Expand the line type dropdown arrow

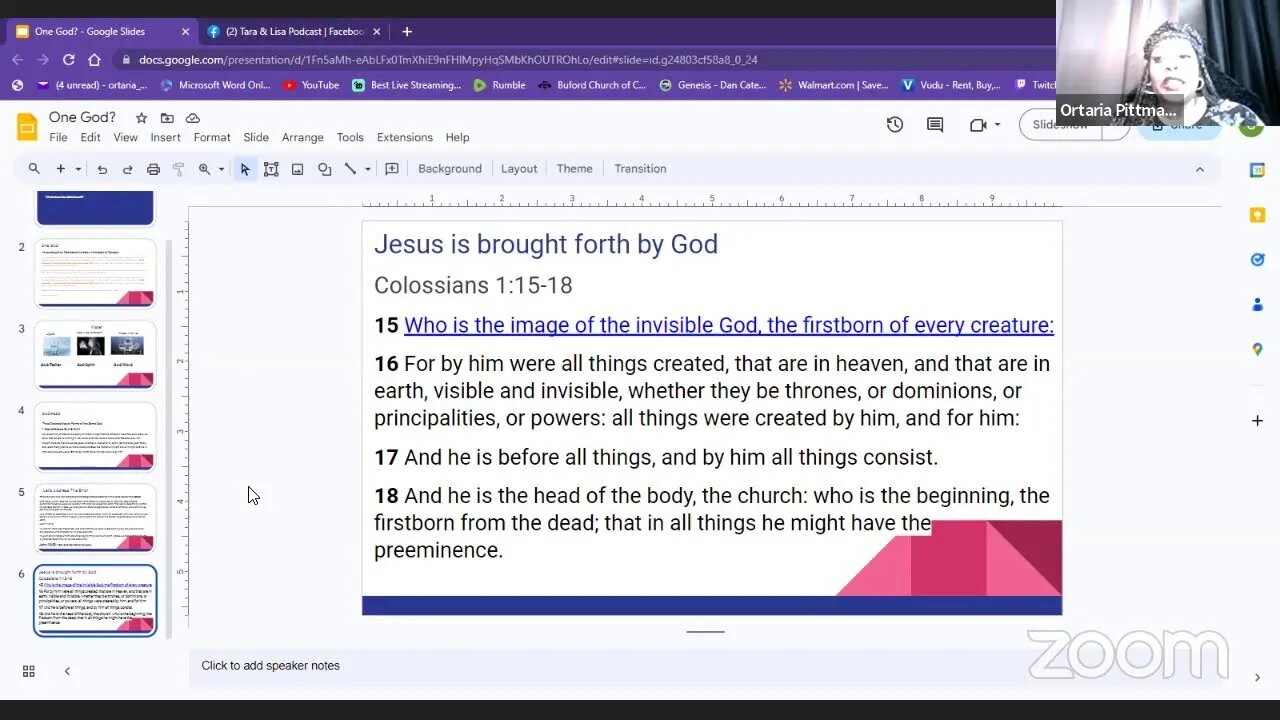(367, 169)
